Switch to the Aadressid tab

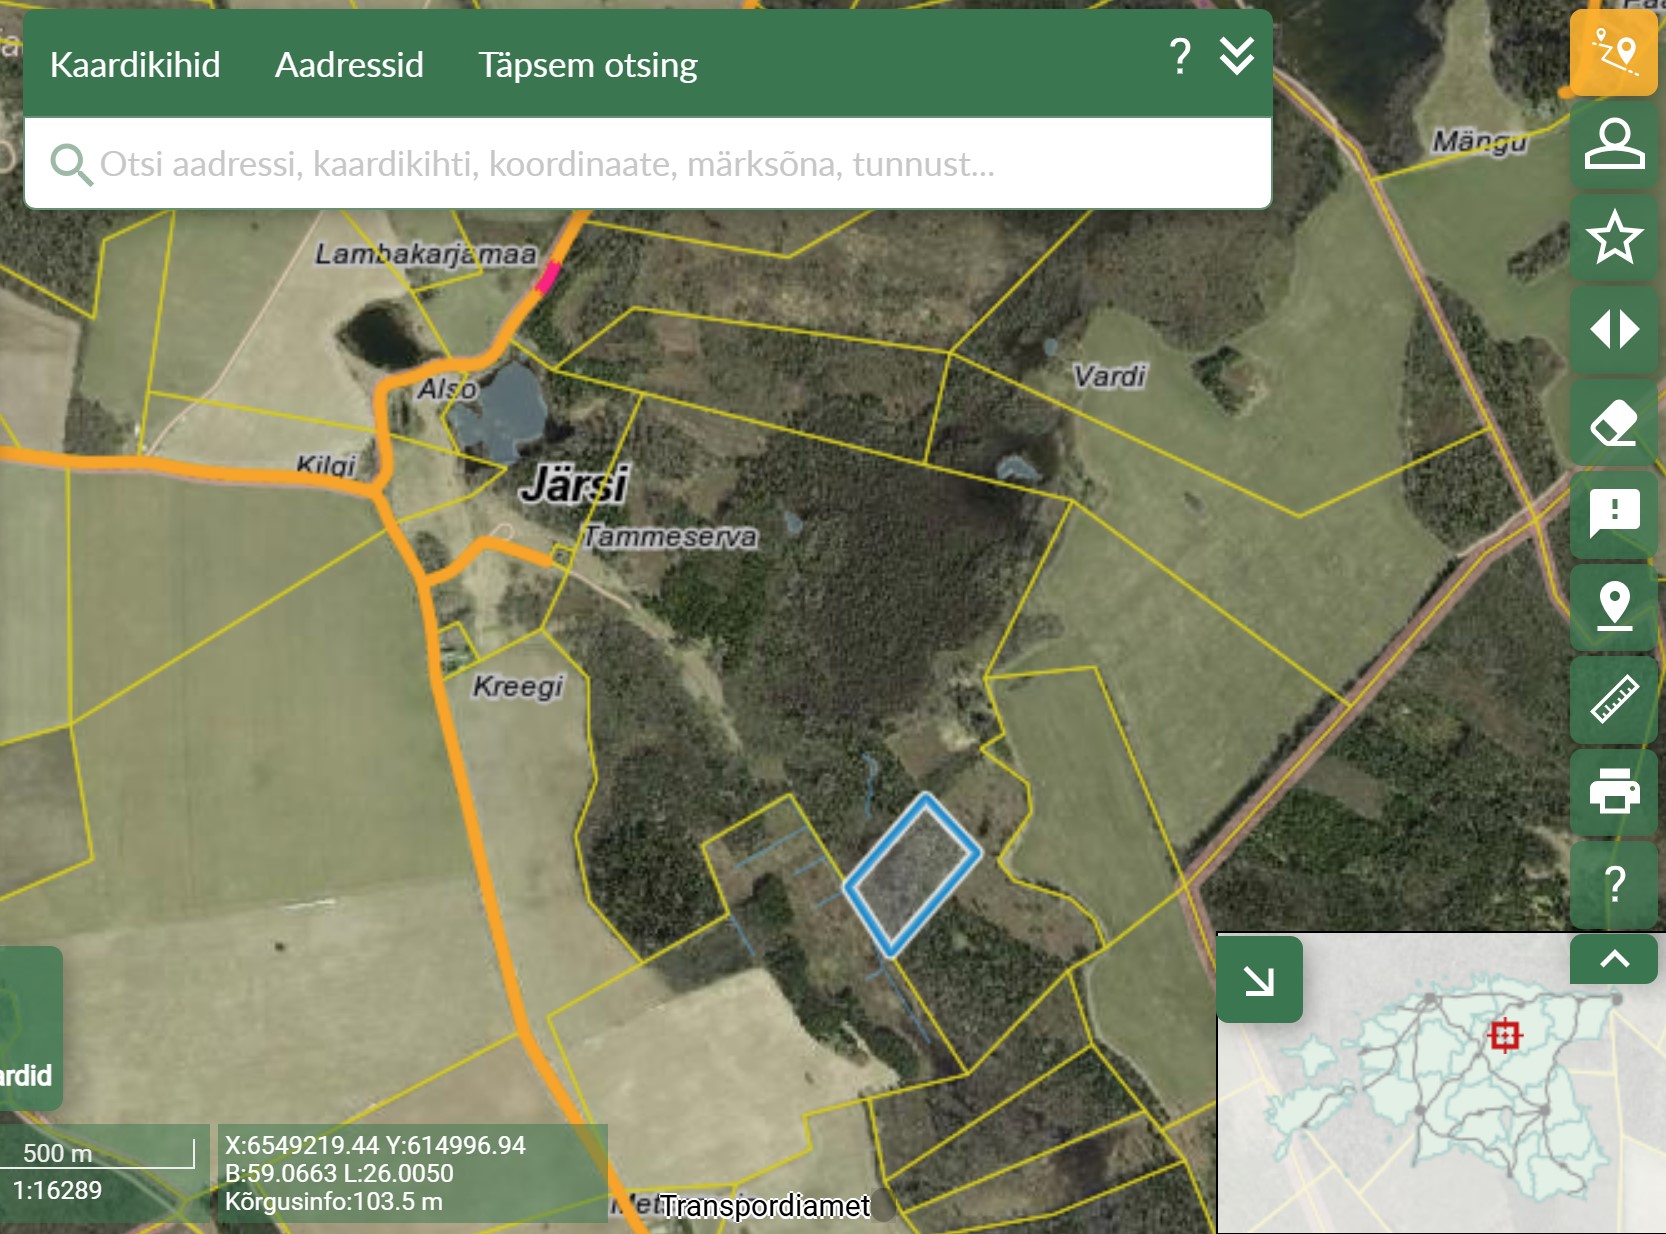pos(349,65)
